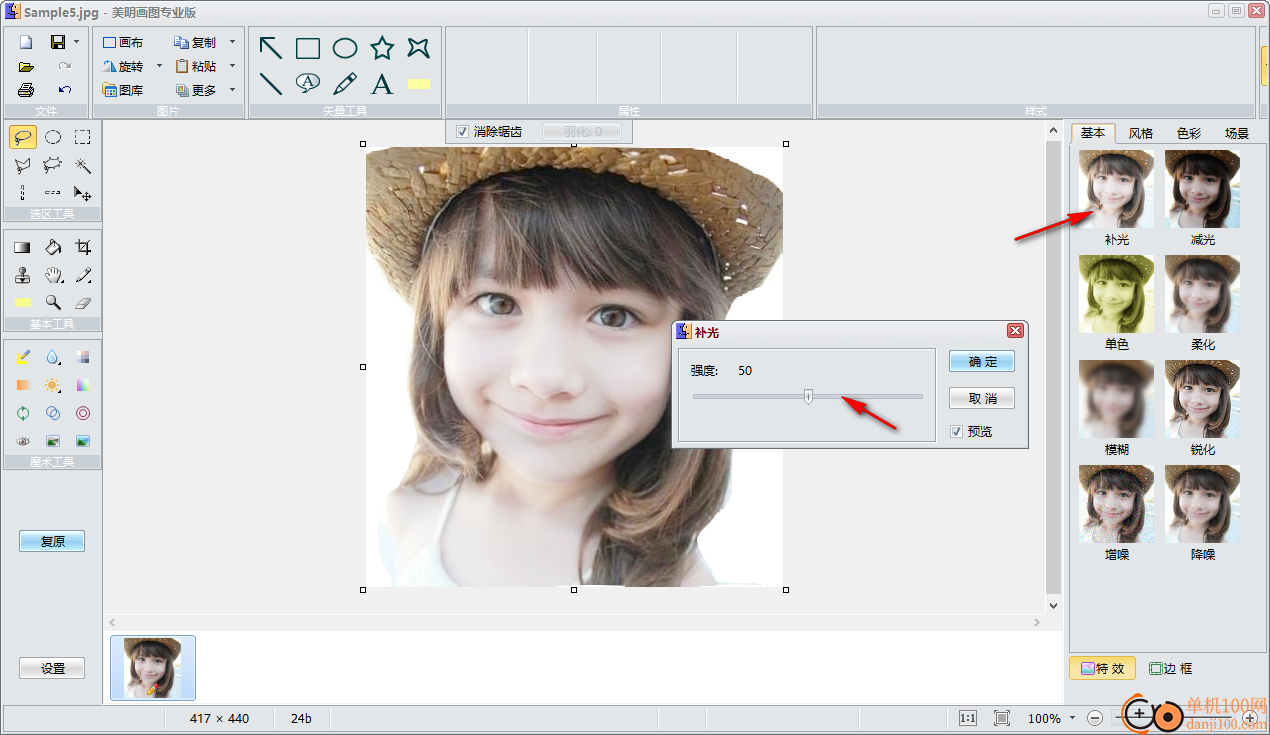This screenshot has height=735, width=1270.
Task: Pick the five-point star shape tool
Action: tap(382, 48)
